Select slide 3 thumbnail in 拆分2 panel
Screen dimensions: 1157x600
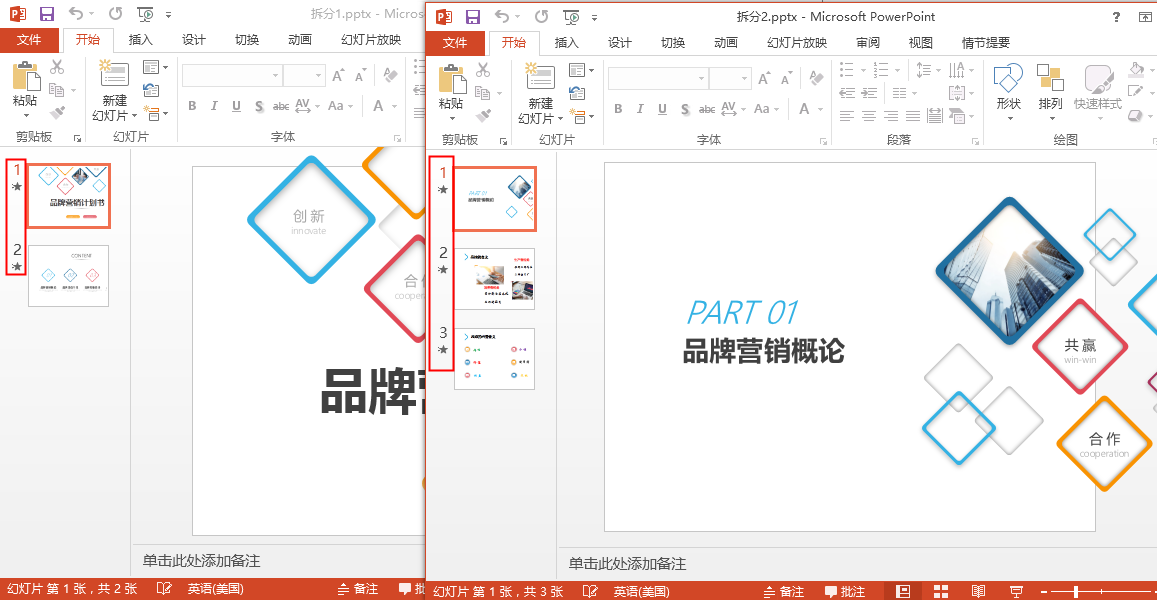[494, 359]
